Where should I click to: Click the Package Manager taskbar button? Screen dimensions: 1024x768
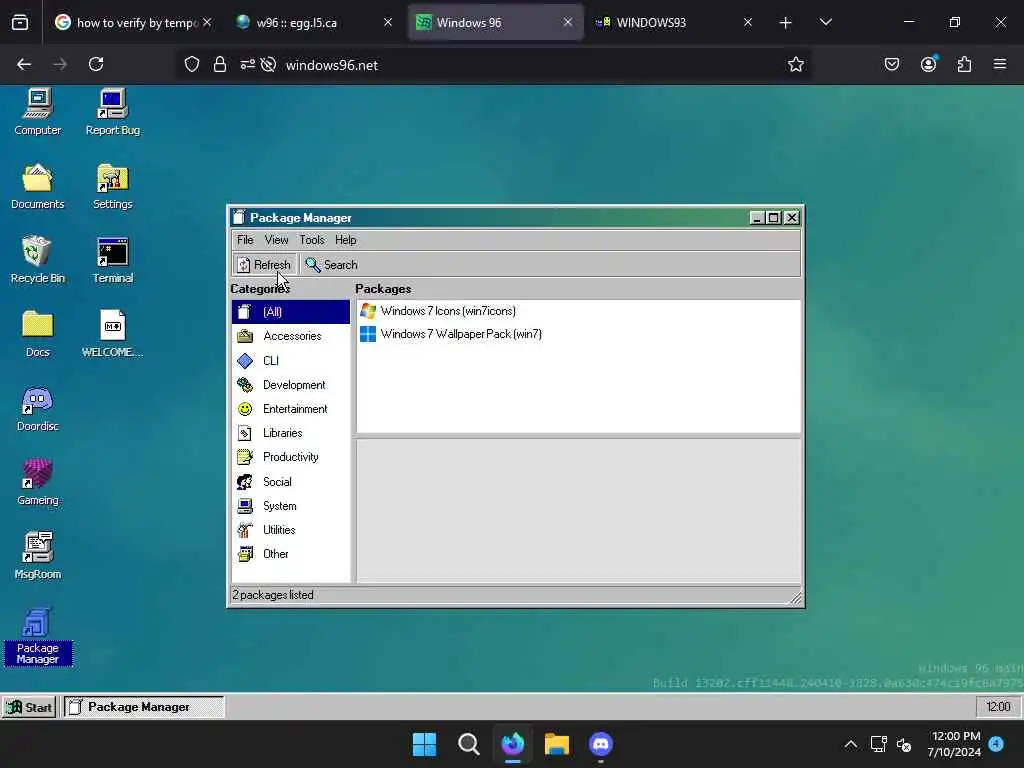(144, 707)
